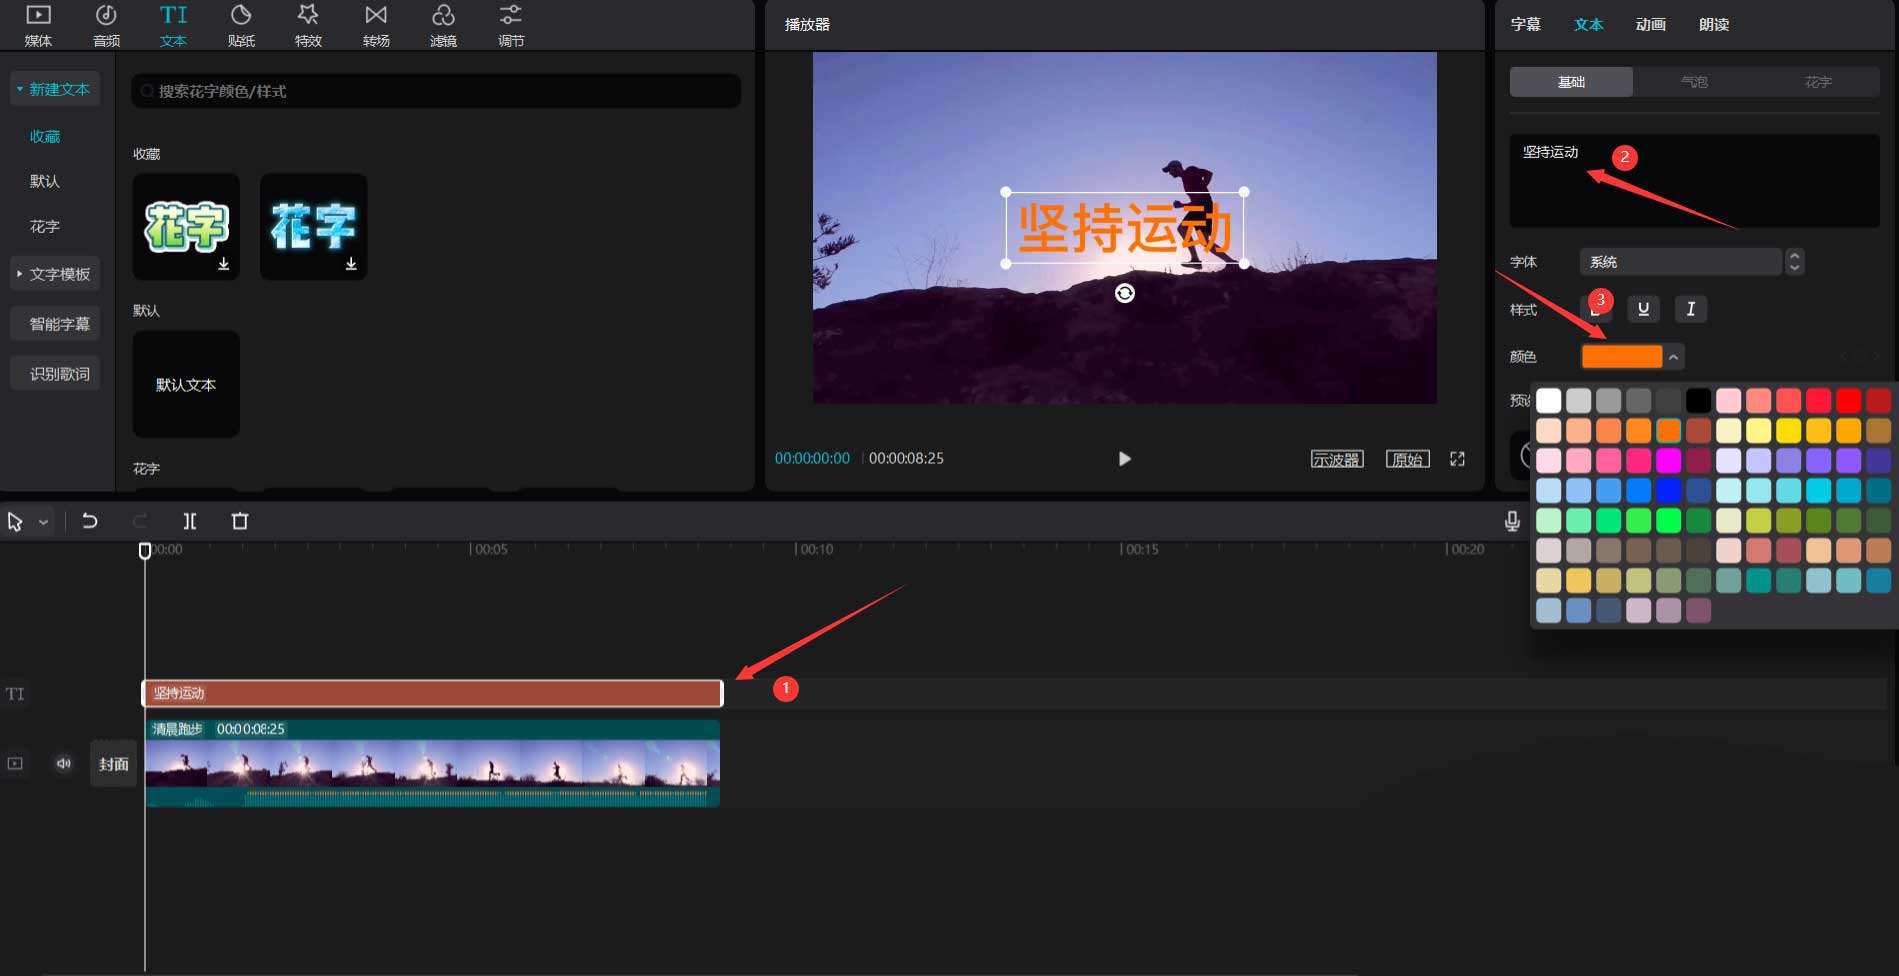
Task: Switch to the 花字 tab in text settings
Action: tap(1816, 81)
